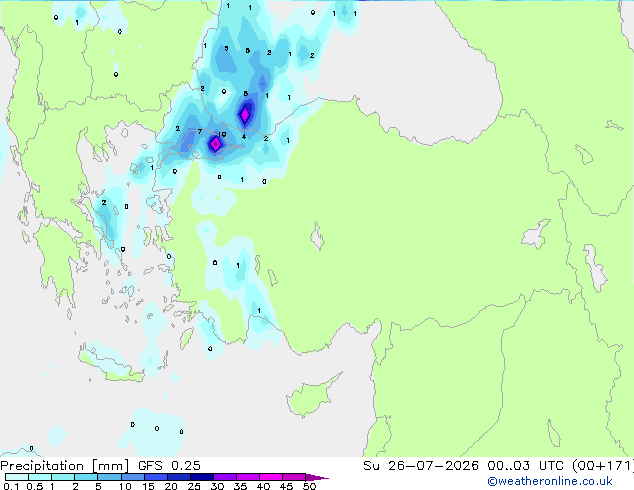Click the 1–2 mm legend color box
Viewport: 634px width, 490px height.
tap(63, 477)
